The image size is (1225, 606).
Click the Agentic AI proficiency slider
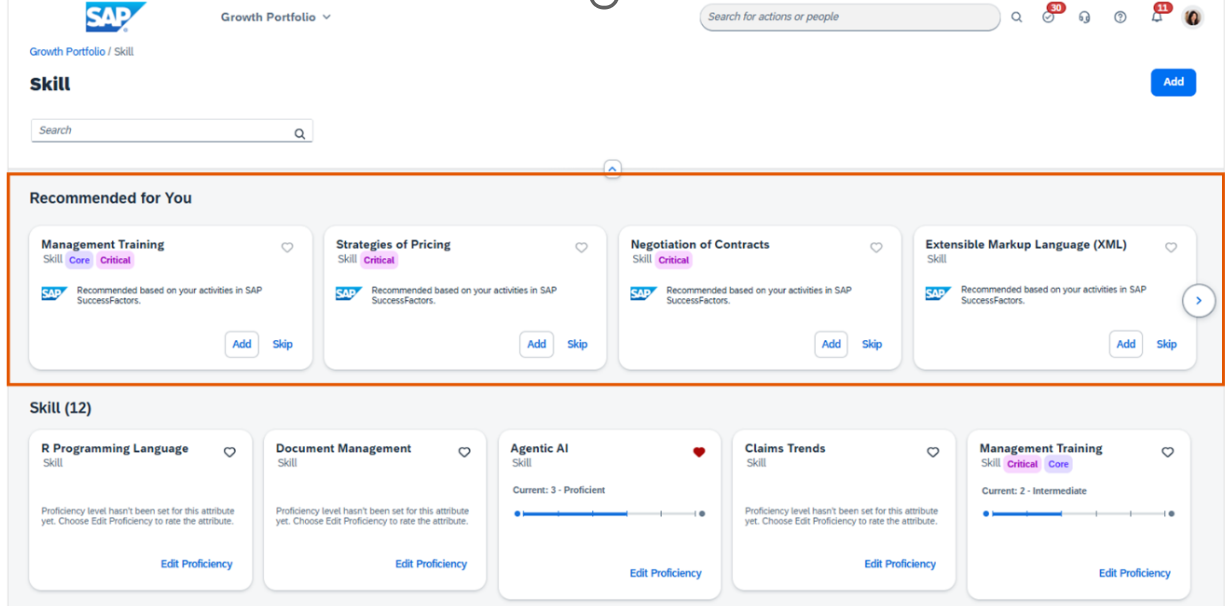[609, 514]
